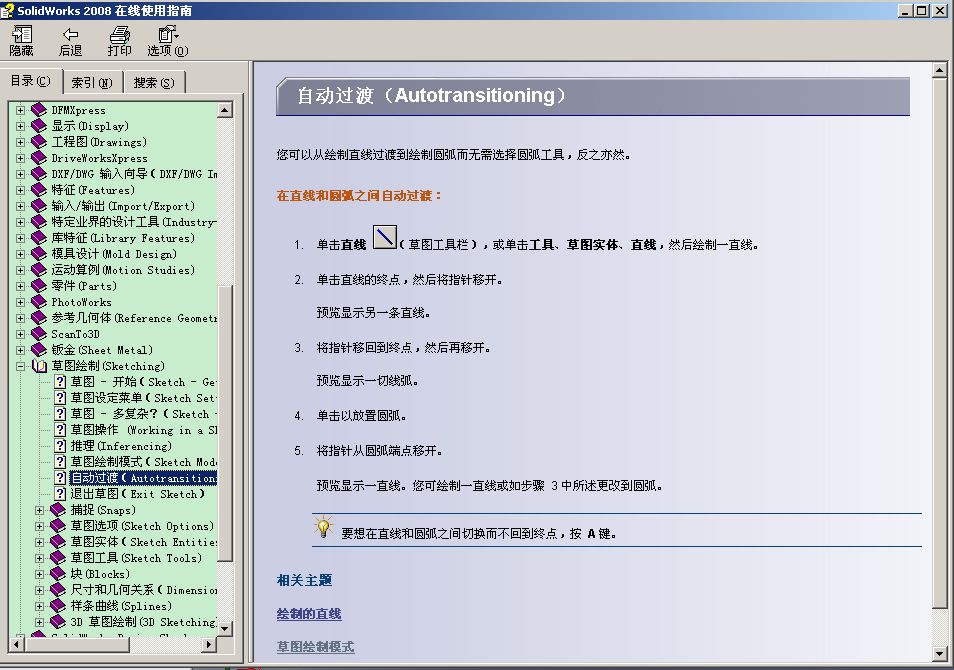The image size is (954, 670).
Task: Click the Hide (隐藏) toolbar icon
Action: 22,41
